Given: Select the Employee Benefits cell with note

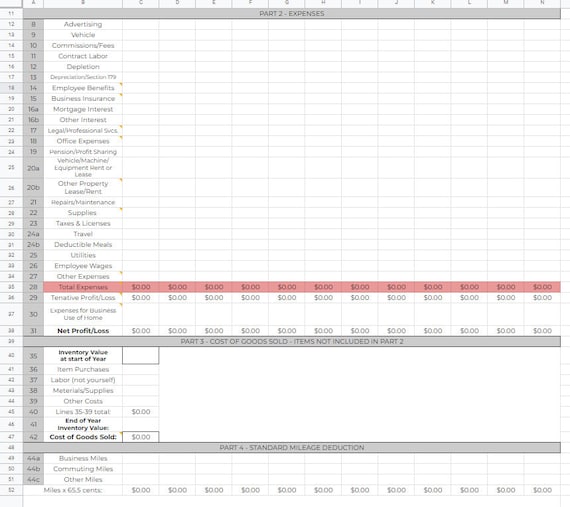Looking at the screenshot, I should click(83, 88).
